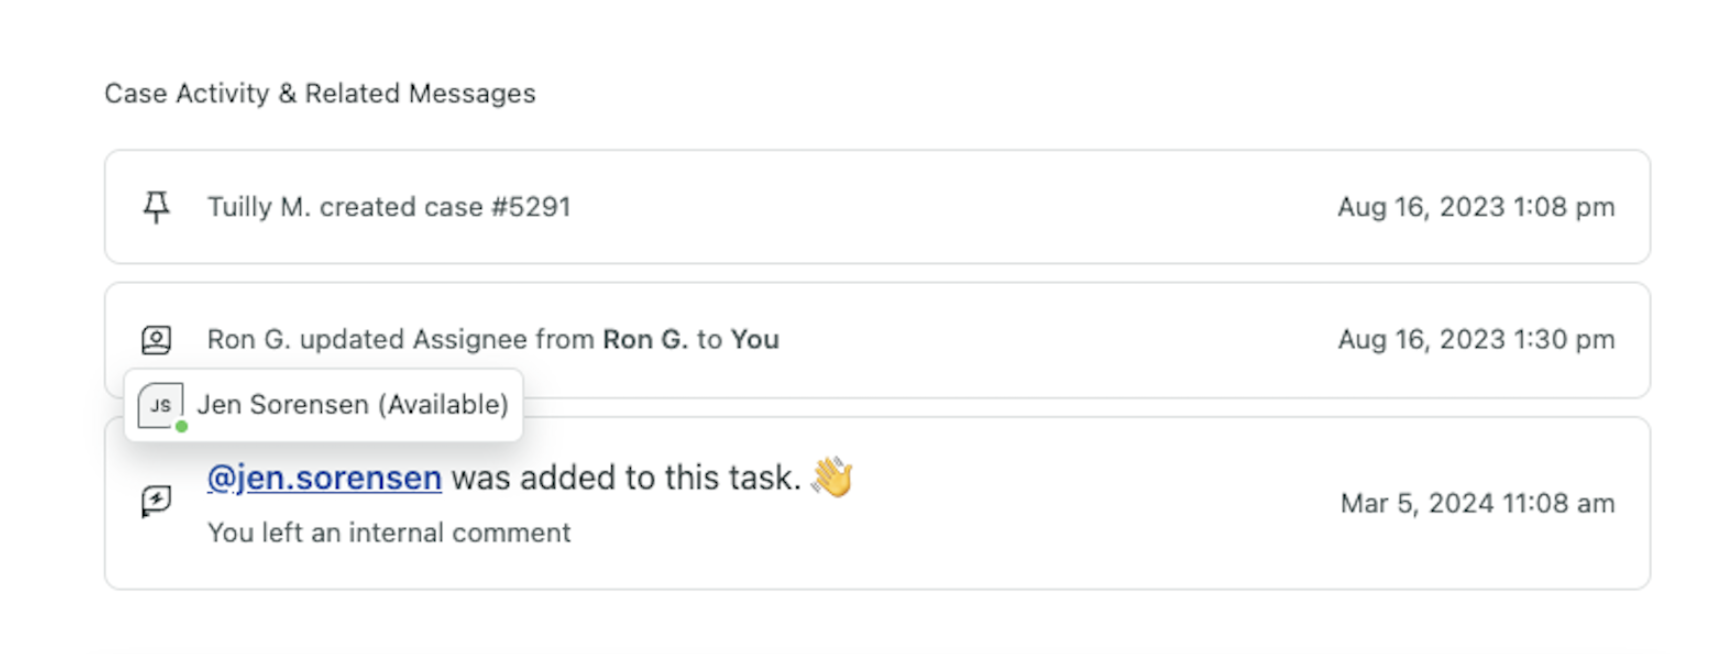The height and width of the screenshot is (654, 1734).
Task: Click the internal comment lightning bubble icon
Action: pyautogui.click(x=156, y=500)
